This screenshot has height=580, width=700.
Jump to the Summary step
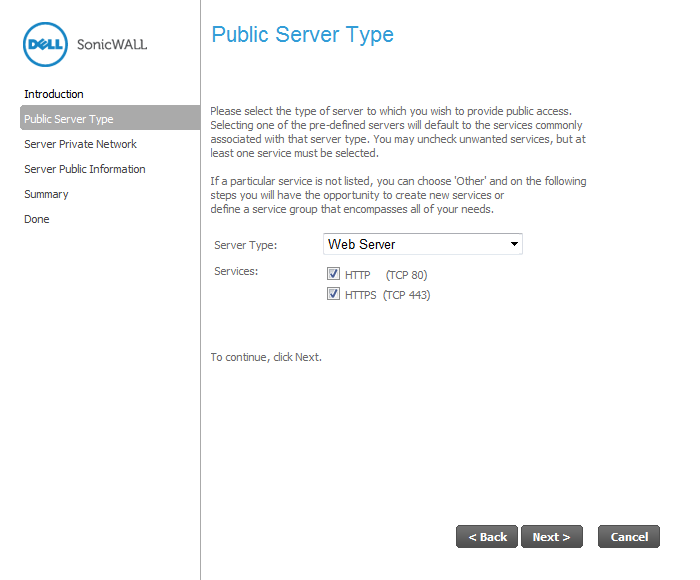[x=46, y=194]
